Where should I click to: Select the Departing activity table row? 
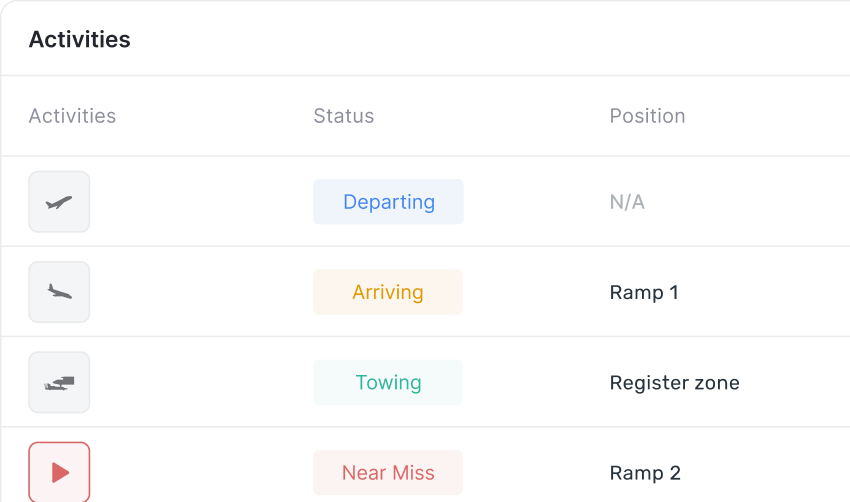tap(426, 202)
